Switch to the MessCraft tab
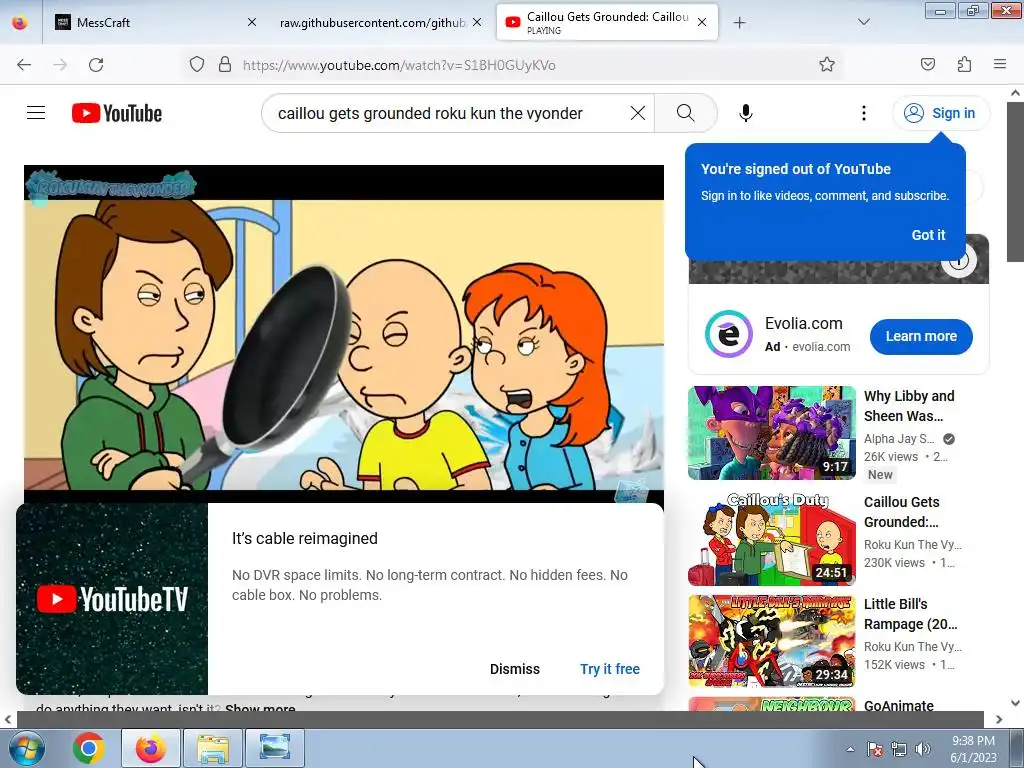The width and height of the screenshot is (1024, 768). coord(155,22)
